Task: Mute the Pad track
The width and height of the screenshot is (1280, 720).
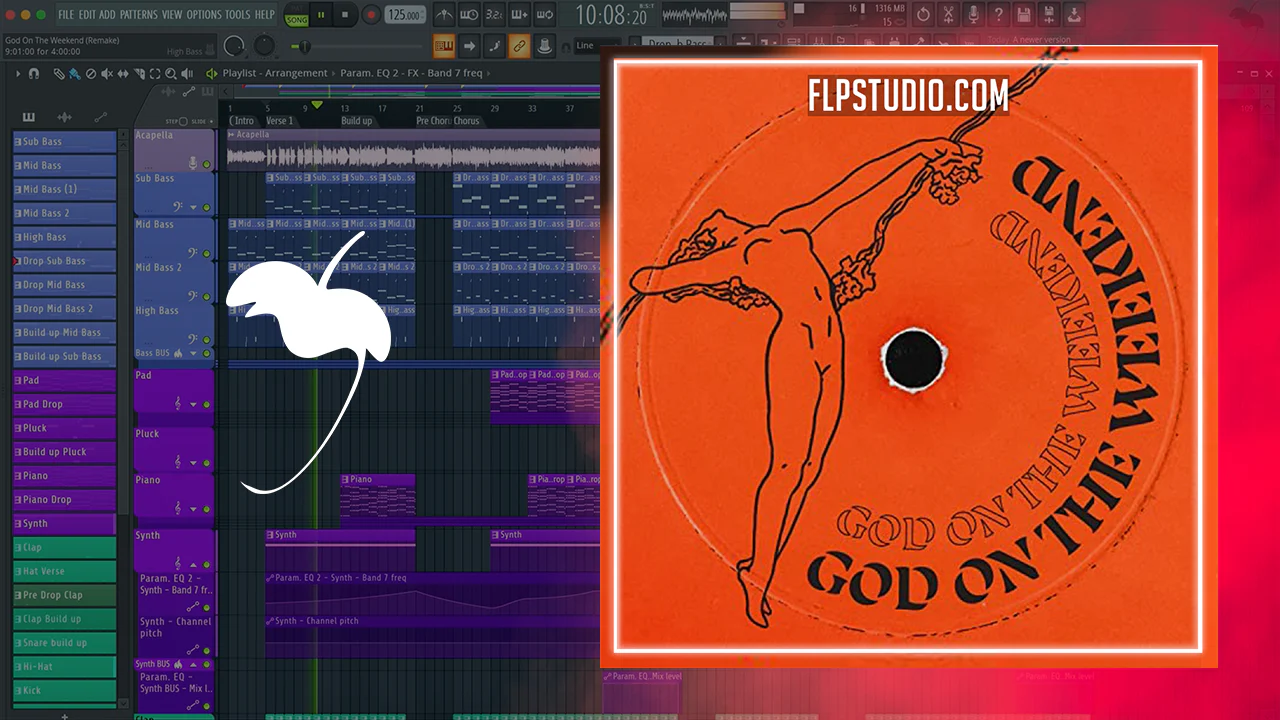Action: coord(207,404)
